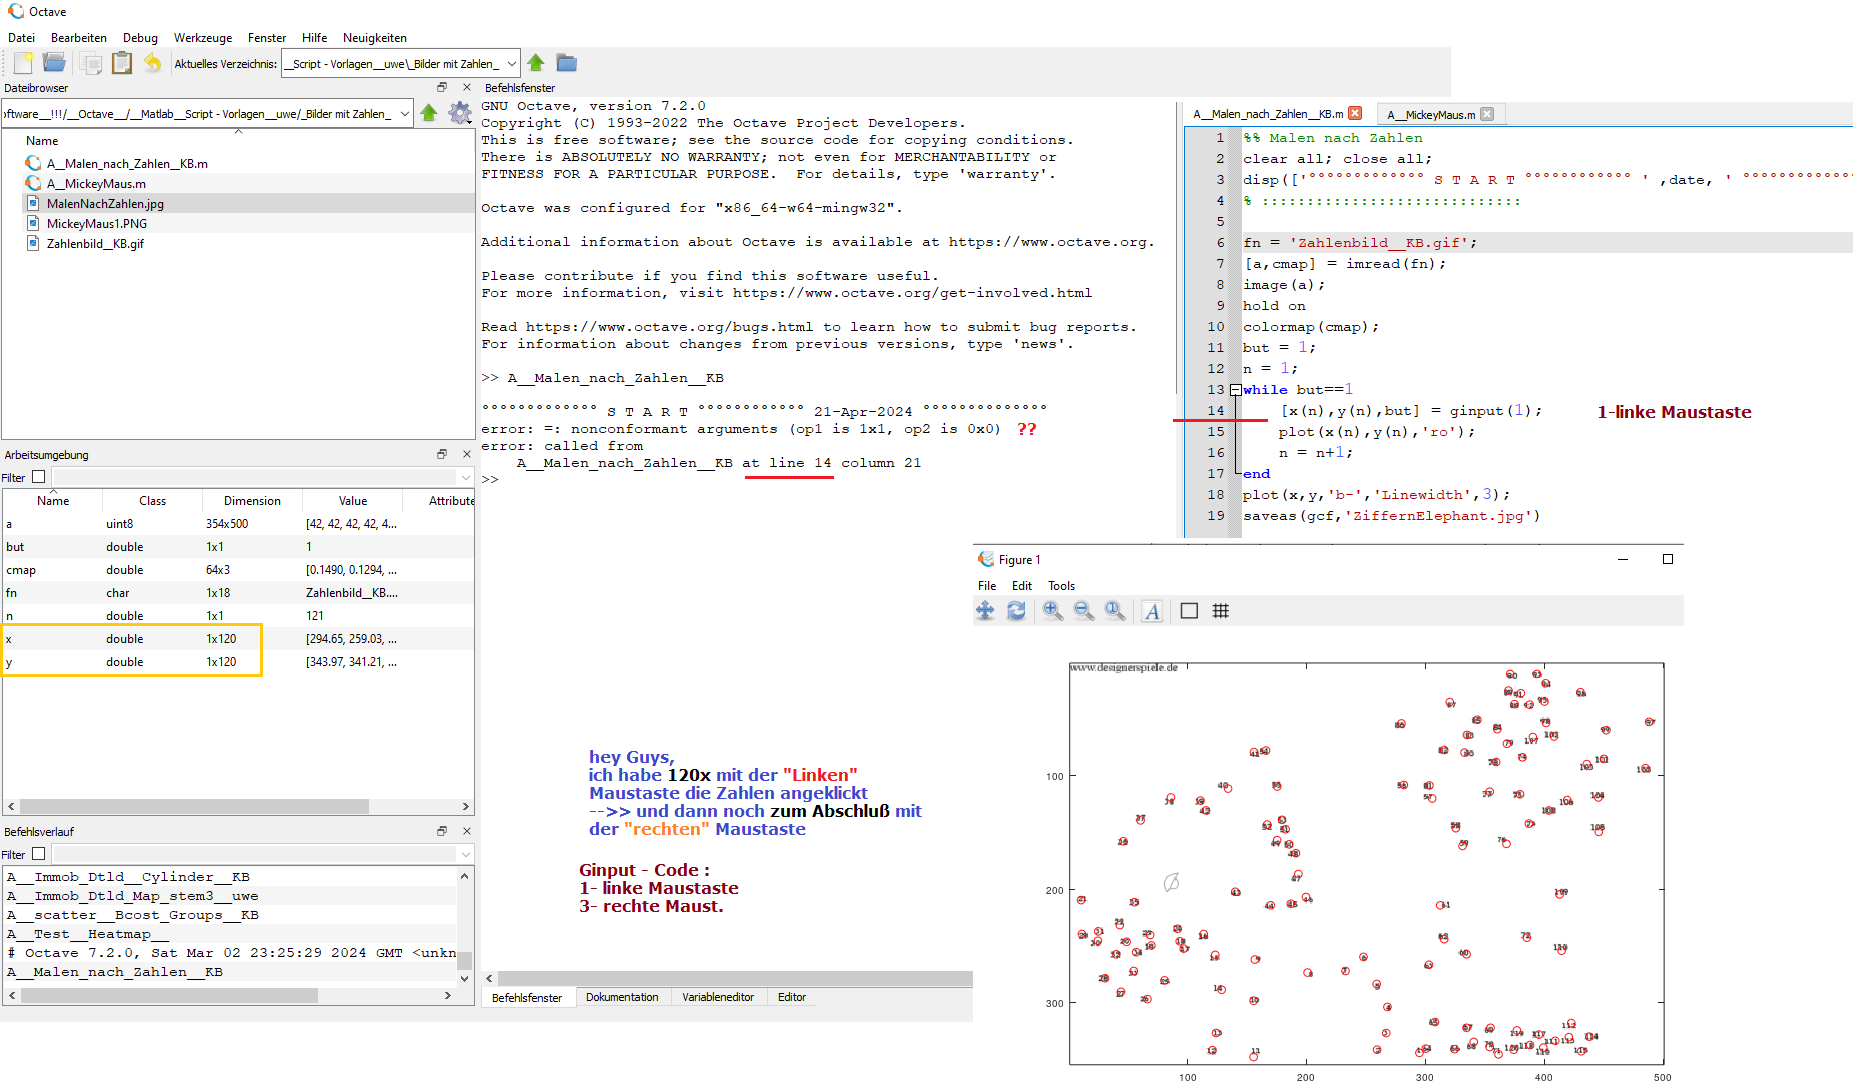Collapse the while loop fold marker
This screenshot has width=1853, height=1089.
click(x=1236, y=390)
